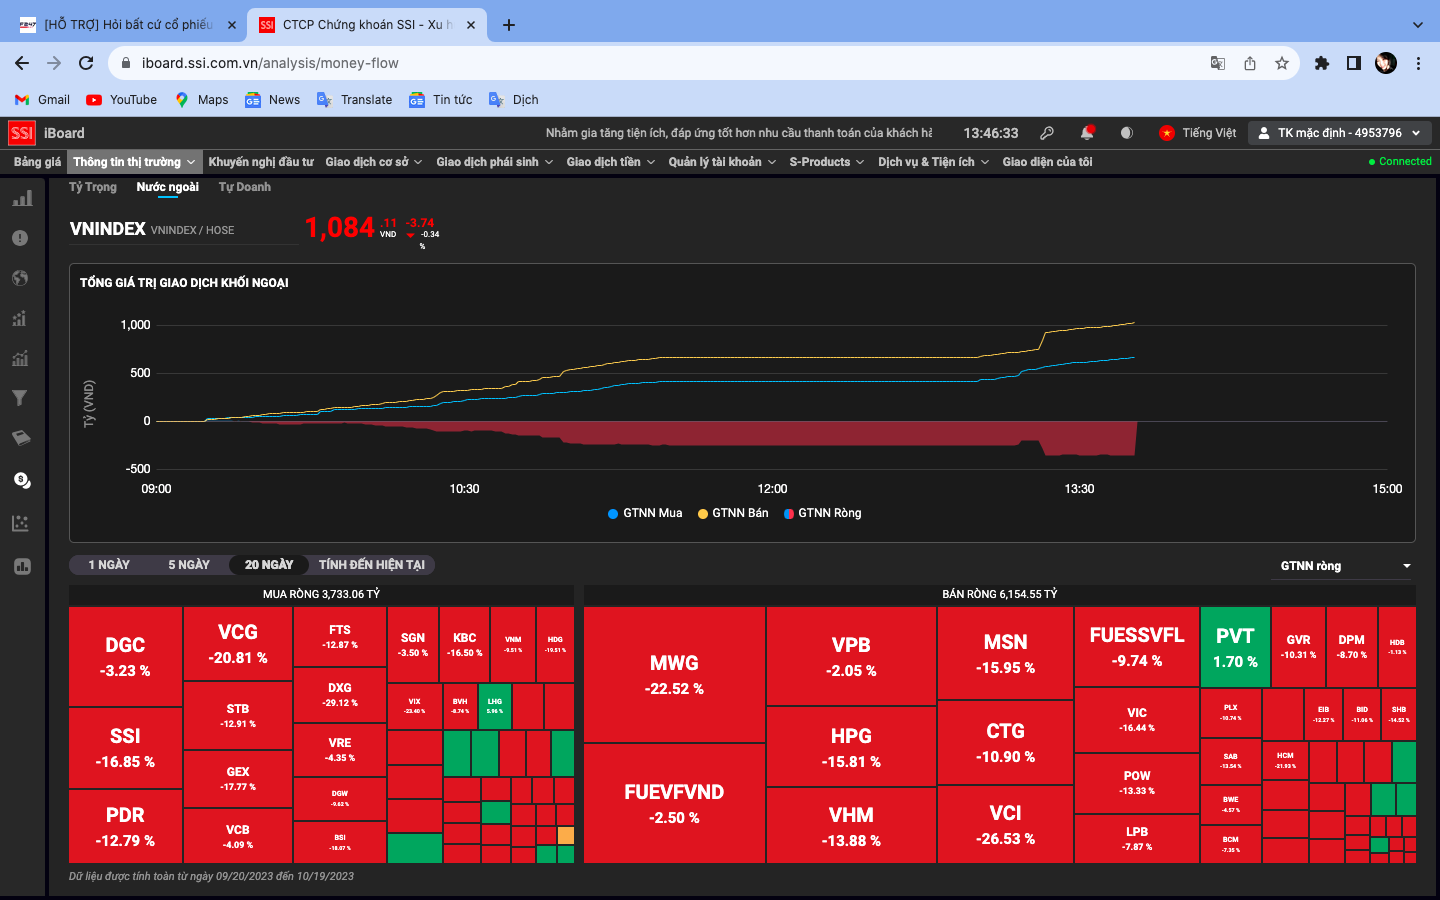This screenshot has width=1440, height=900.
Task: Open the TK mặc định account dropdown
Action: click(1340, 133)
